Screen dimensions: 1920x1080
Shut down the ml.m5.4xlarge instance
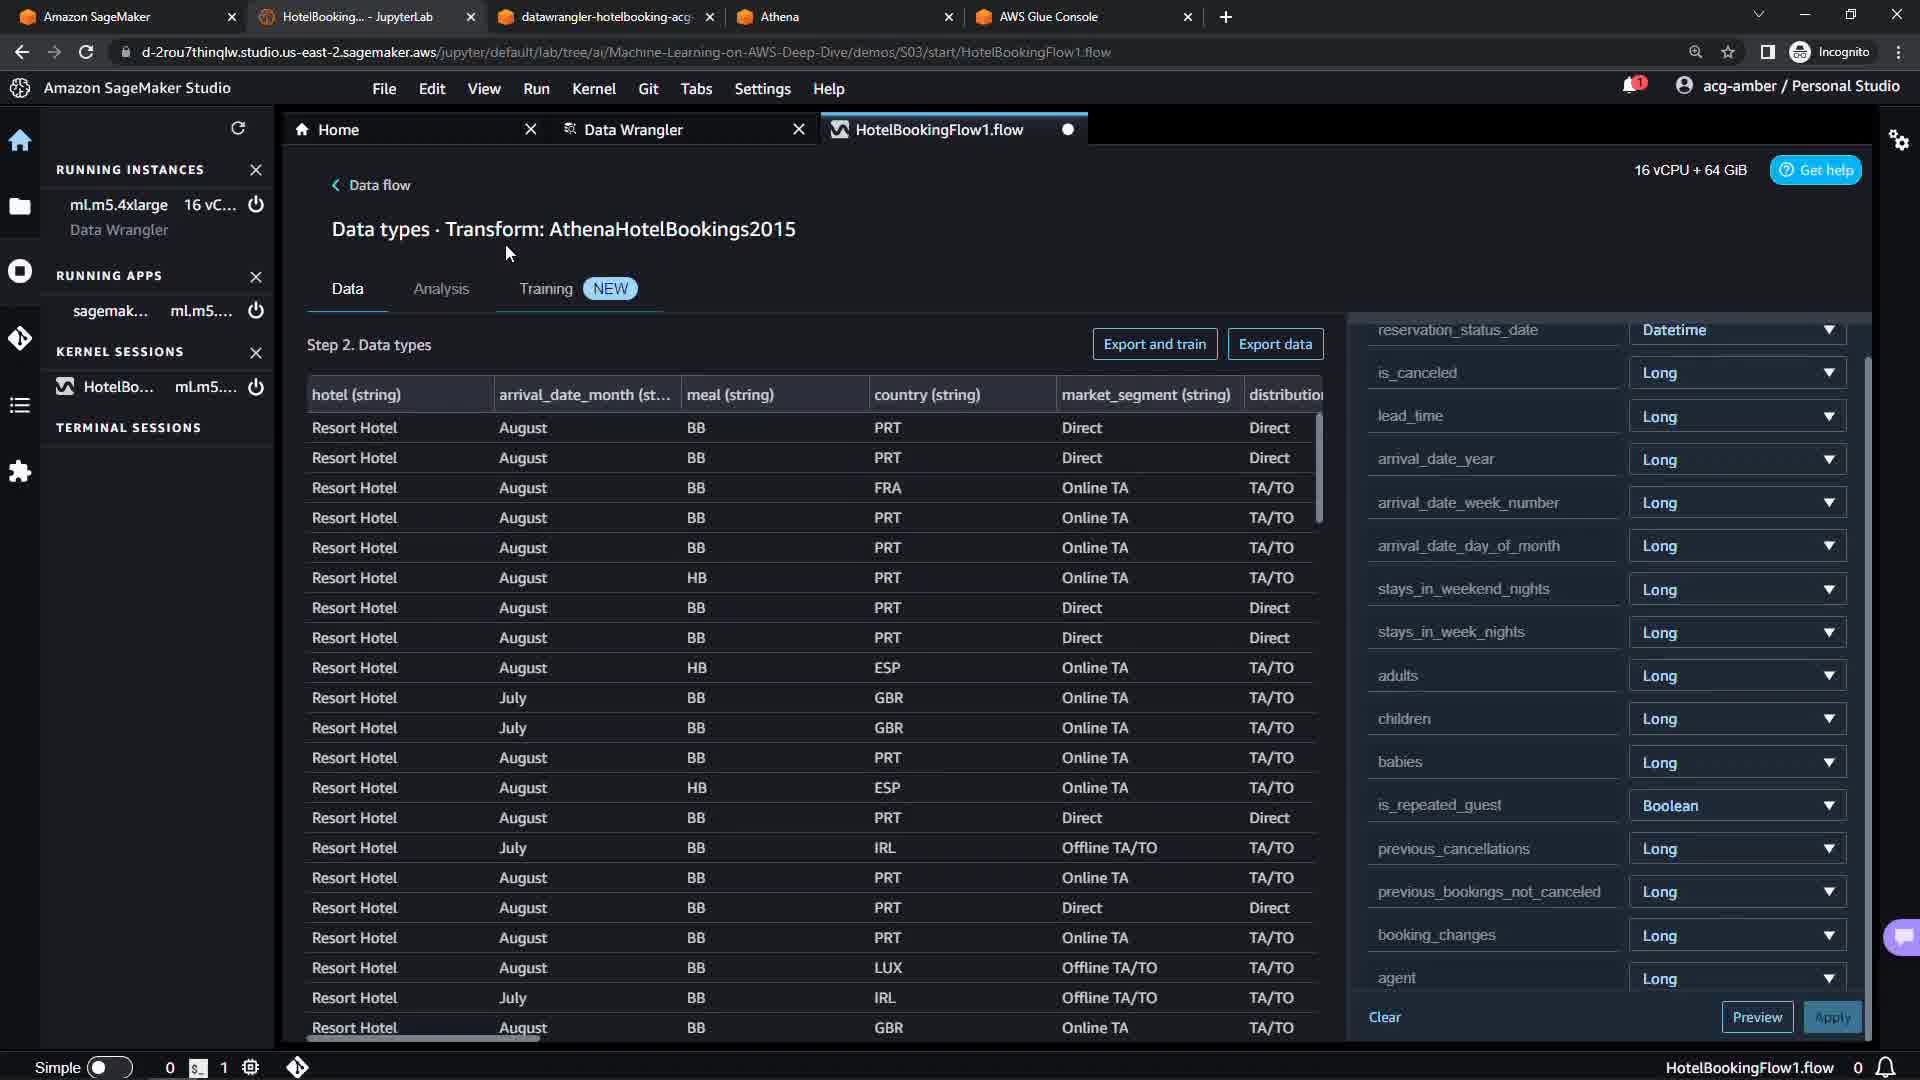coord(256,204)
